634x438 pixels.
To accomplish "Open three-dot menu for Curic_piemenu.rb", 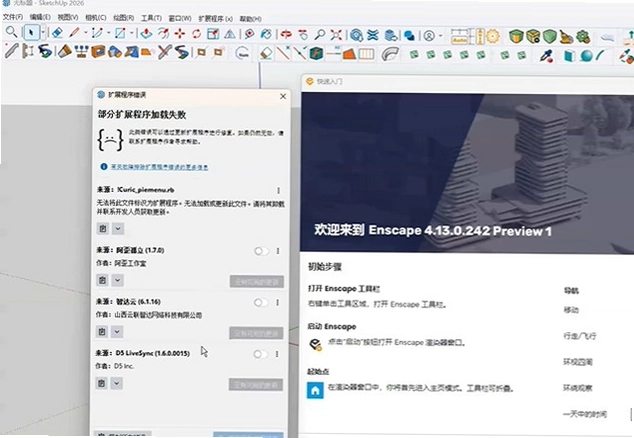I will click(278, 190).
